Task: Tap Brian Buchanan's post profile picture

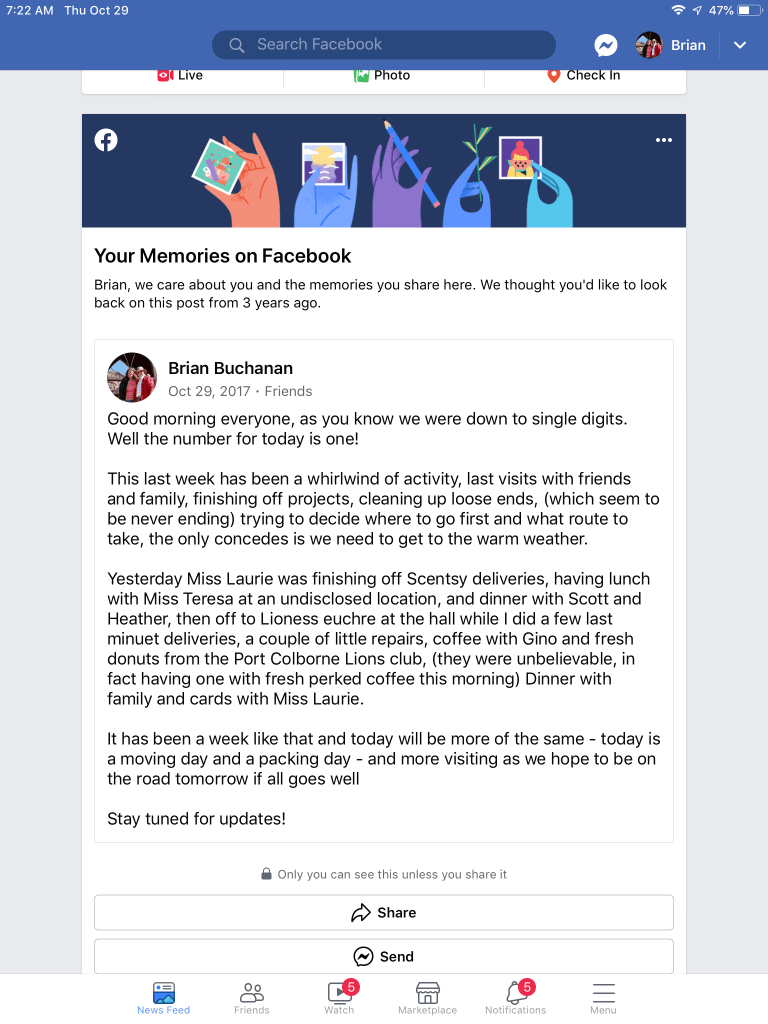Action: pos(132,377)
